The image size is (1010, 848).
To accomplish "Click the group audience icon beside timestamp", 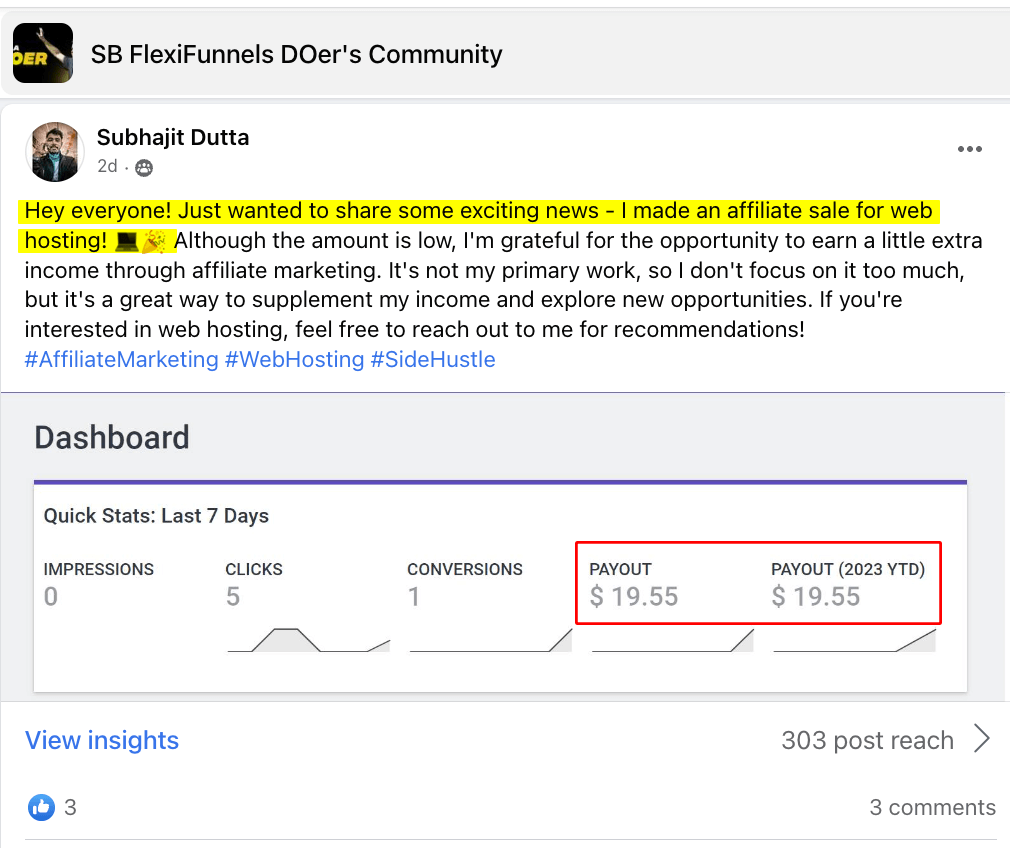I will coord(144,167).
